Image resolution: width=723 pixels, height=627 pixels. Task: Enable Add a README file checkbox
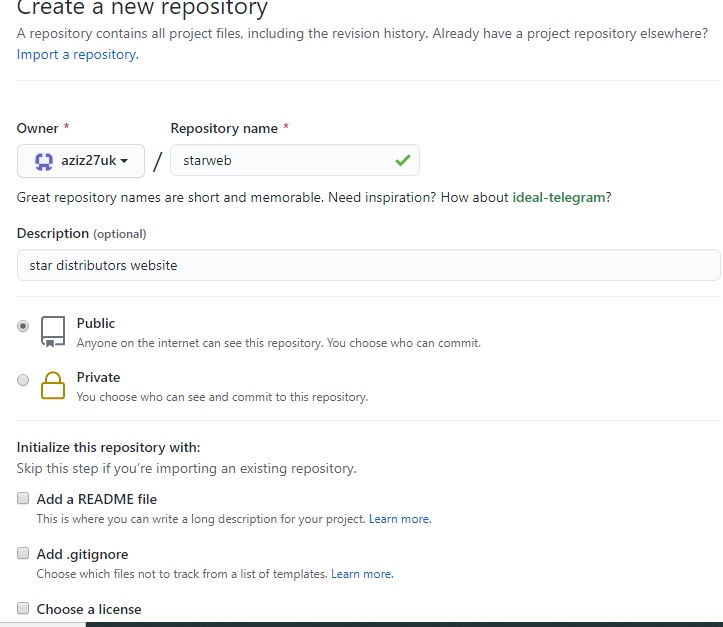click(23, 498)
